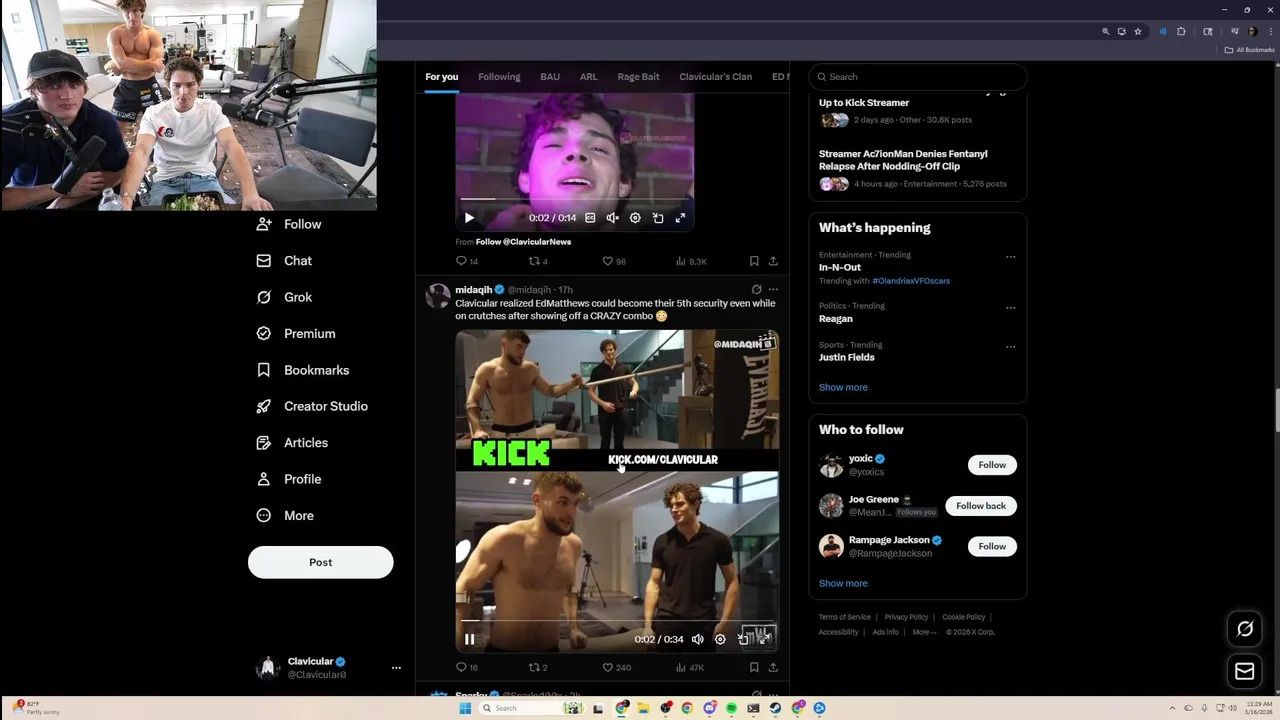
Task: Open Premium in the sidebar
Action: pos(296,333)
